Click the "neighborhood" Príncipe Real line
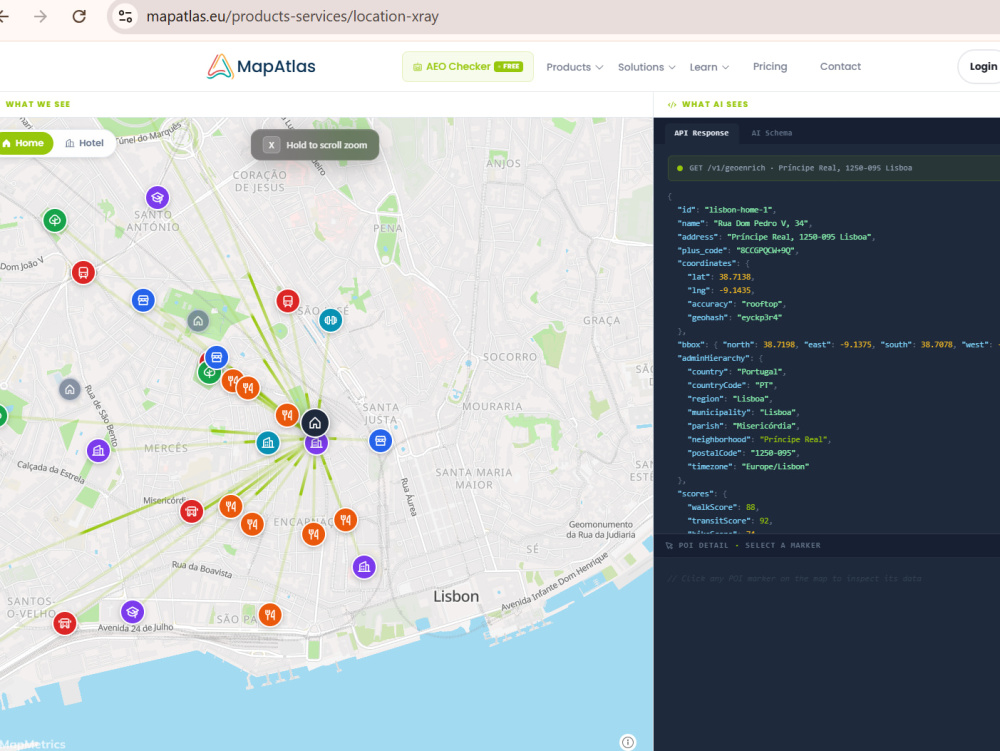1000x751 pixels. [759, 439]
